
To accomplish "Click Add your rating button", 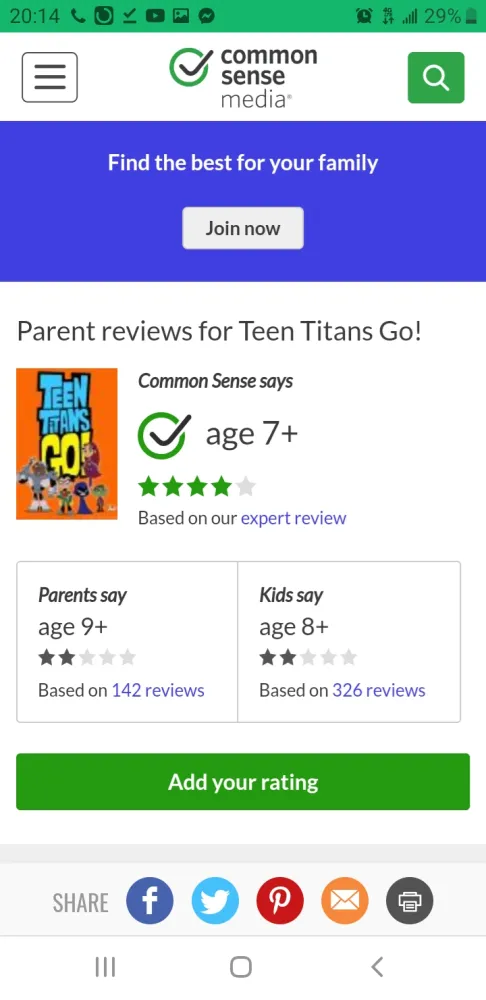I will click(243, 782).
